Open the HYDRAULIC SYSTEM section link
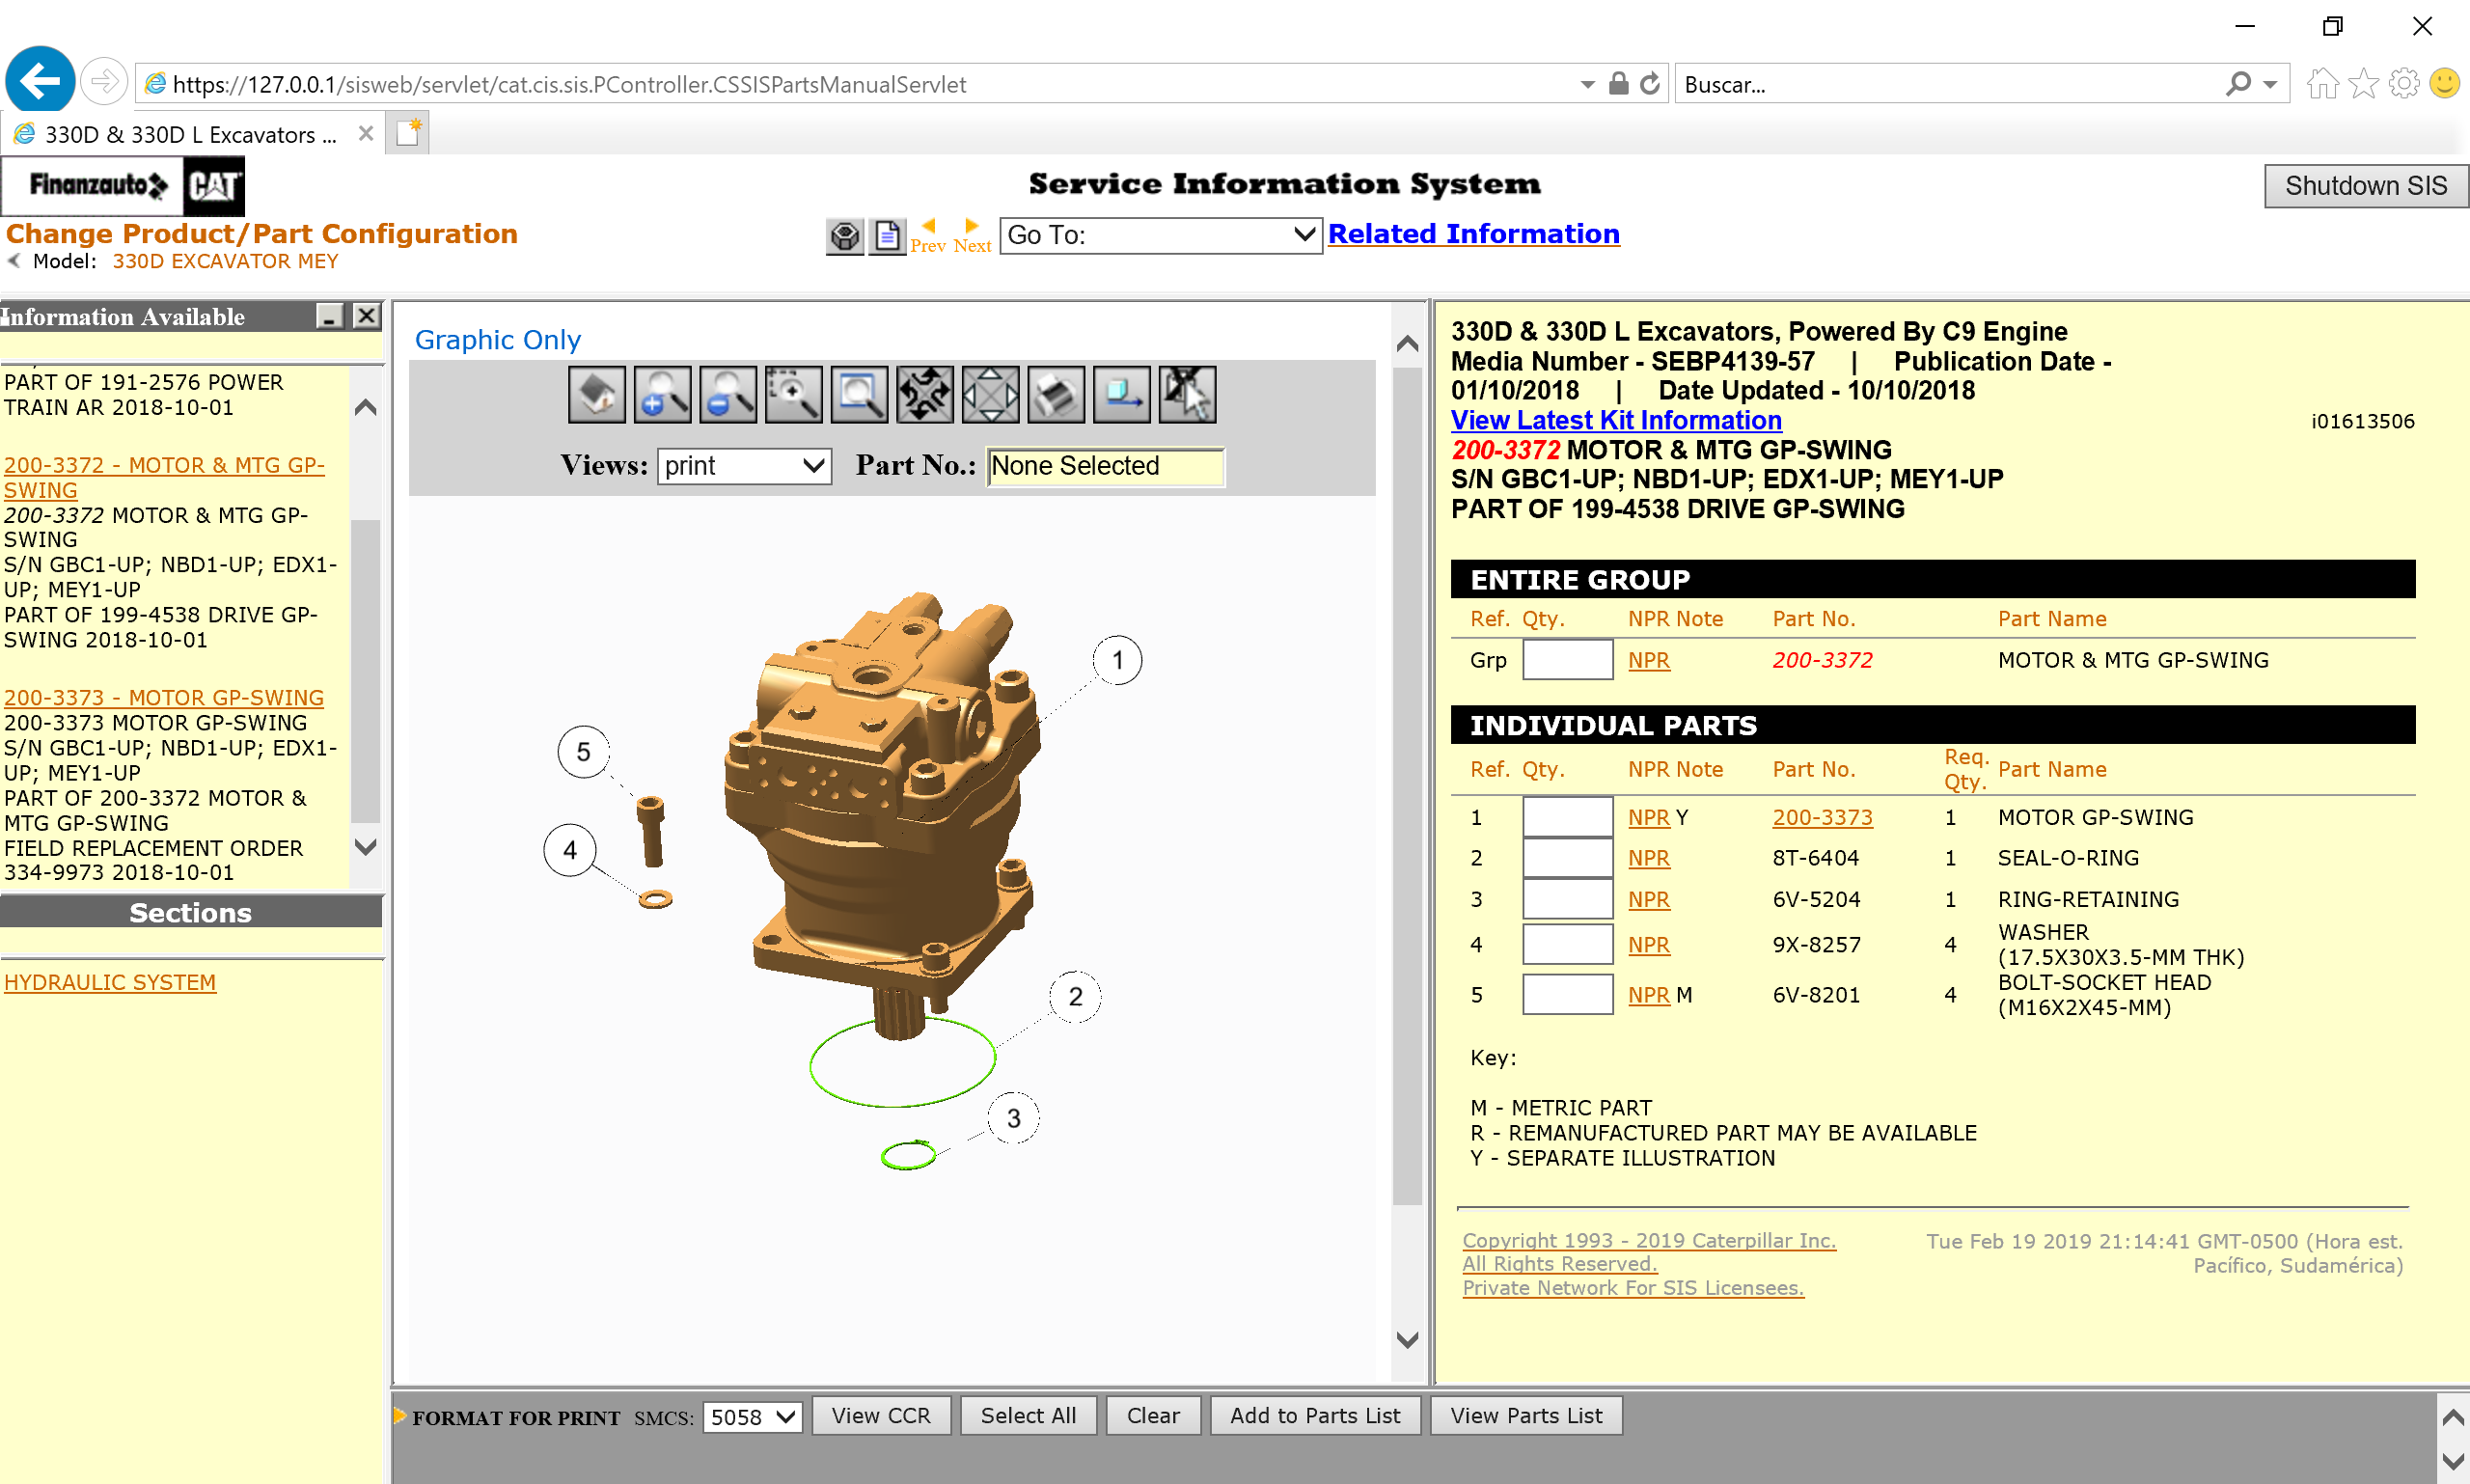The height and width of the screenshot is (1484, 2470). [x=110, y=982]
